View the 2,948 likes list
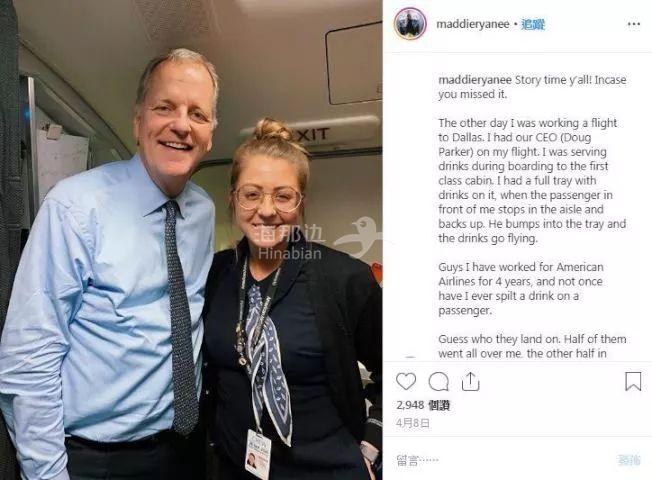The width and height of the screenshot is (652, 480). [x=423, y=405]
